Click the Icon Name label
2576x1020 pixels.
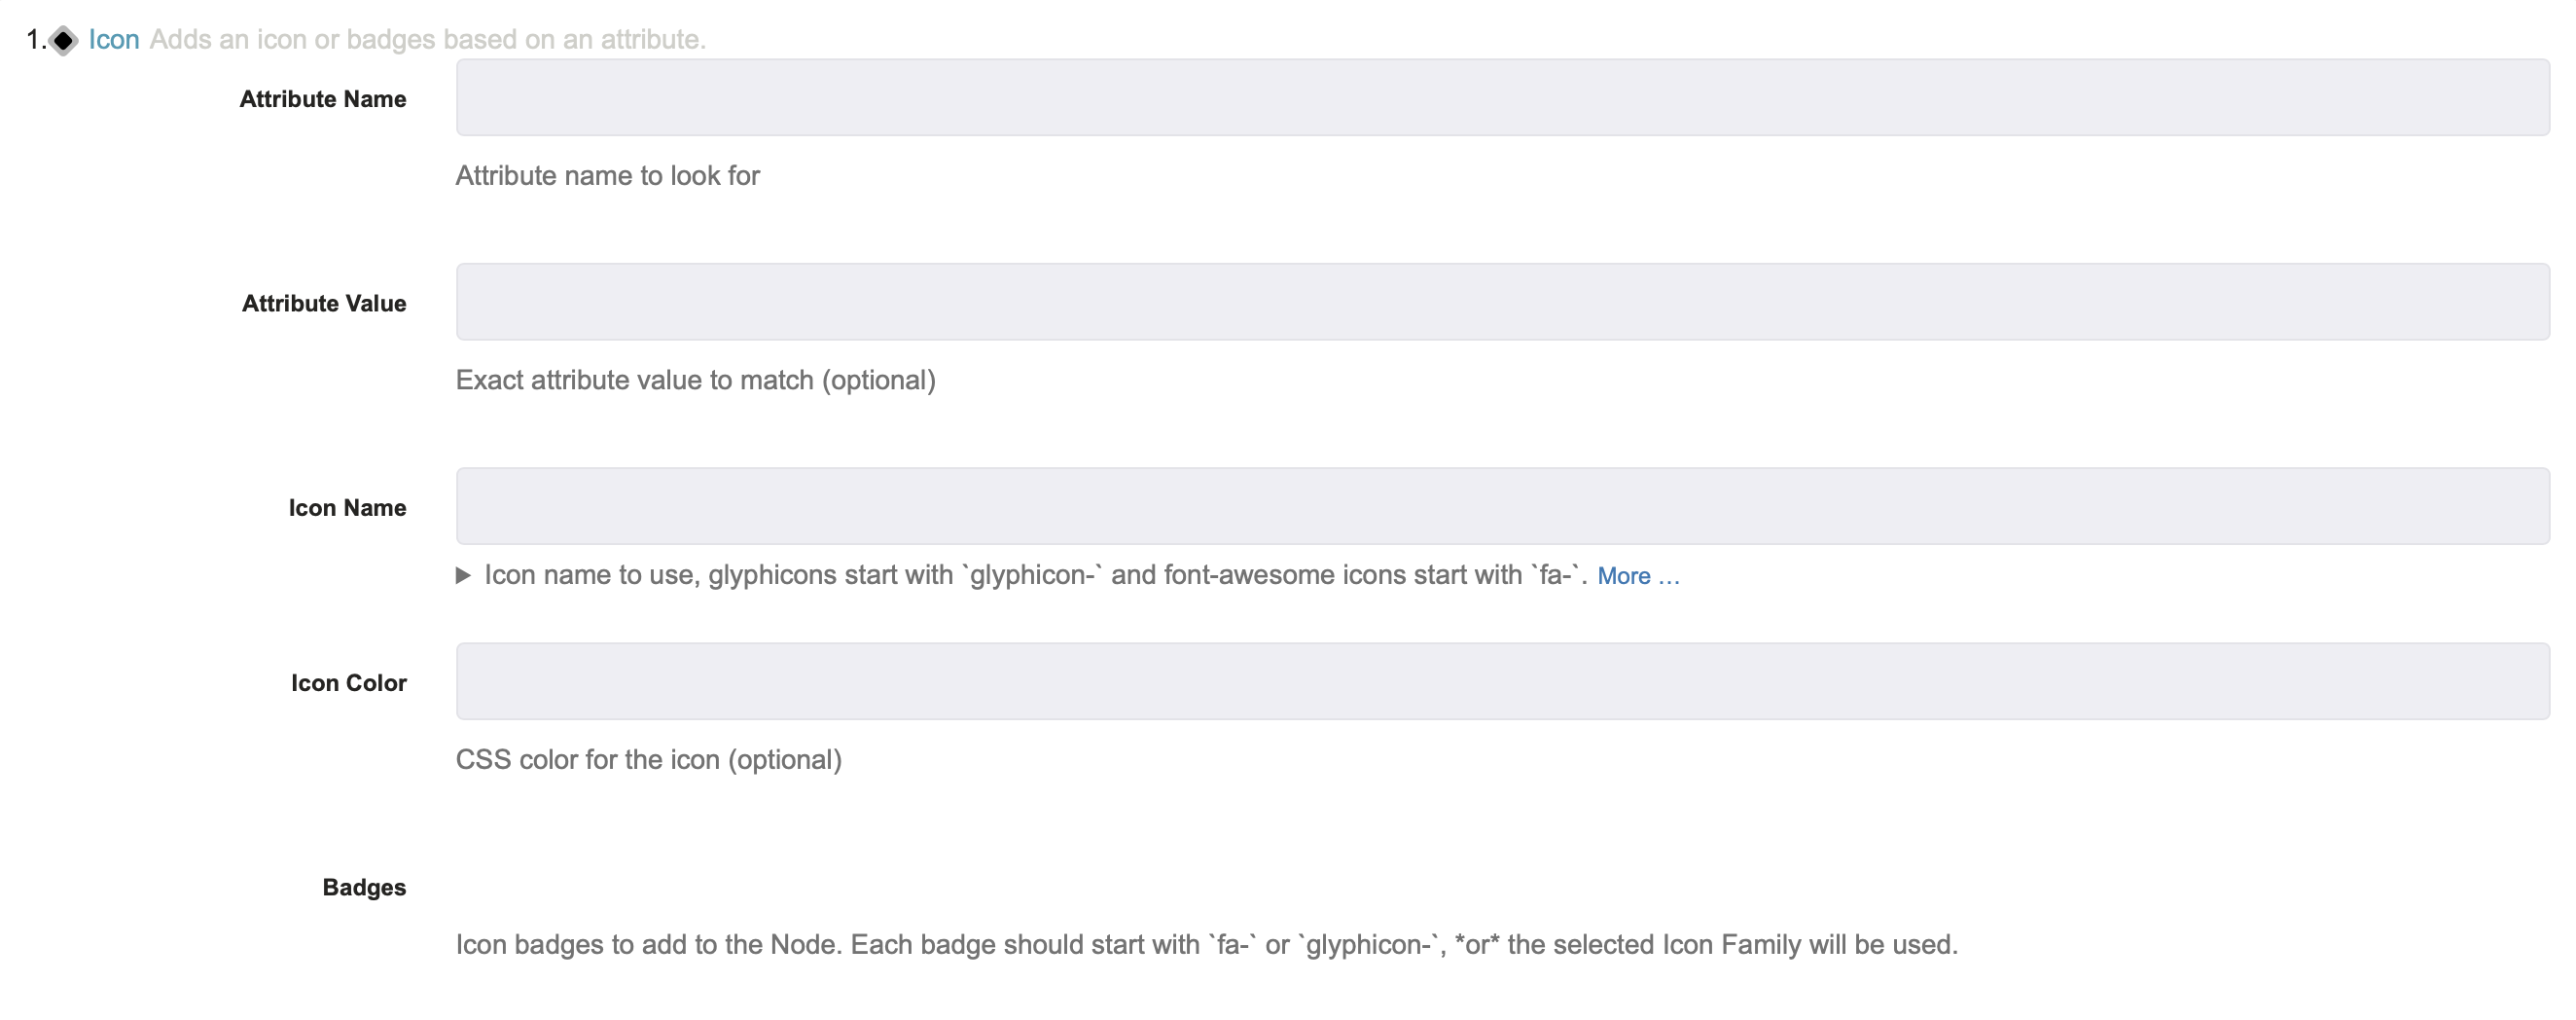[x=347, y=508]
